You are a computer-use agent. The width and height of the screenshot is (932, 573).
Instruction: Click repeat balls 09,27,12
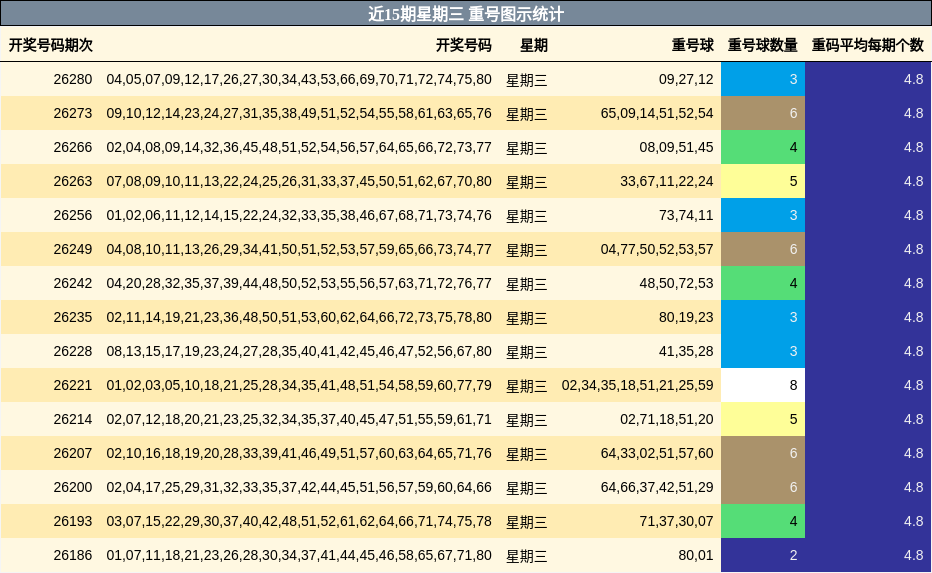686,80
